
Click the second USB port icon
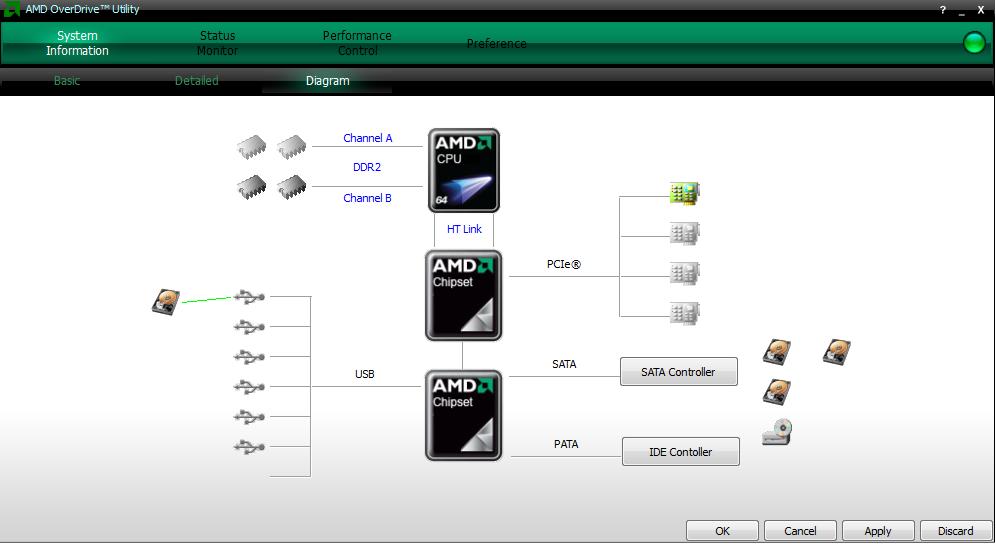[x=249, y=327]
